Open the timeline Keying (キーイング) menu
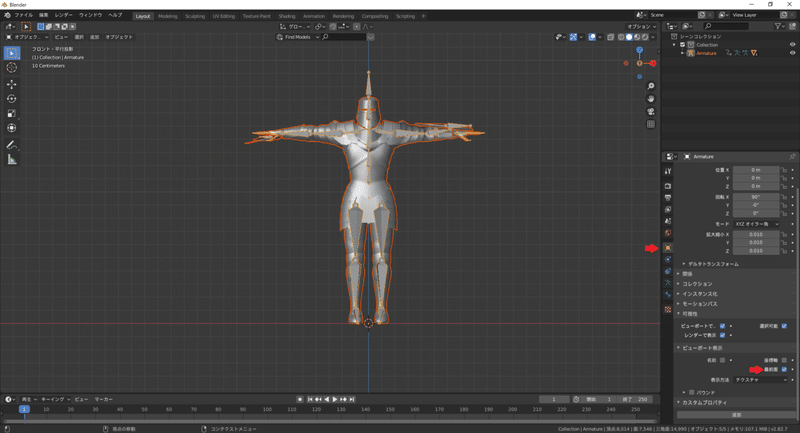This screenshot has width=800, height=433. tap(55, 399)
